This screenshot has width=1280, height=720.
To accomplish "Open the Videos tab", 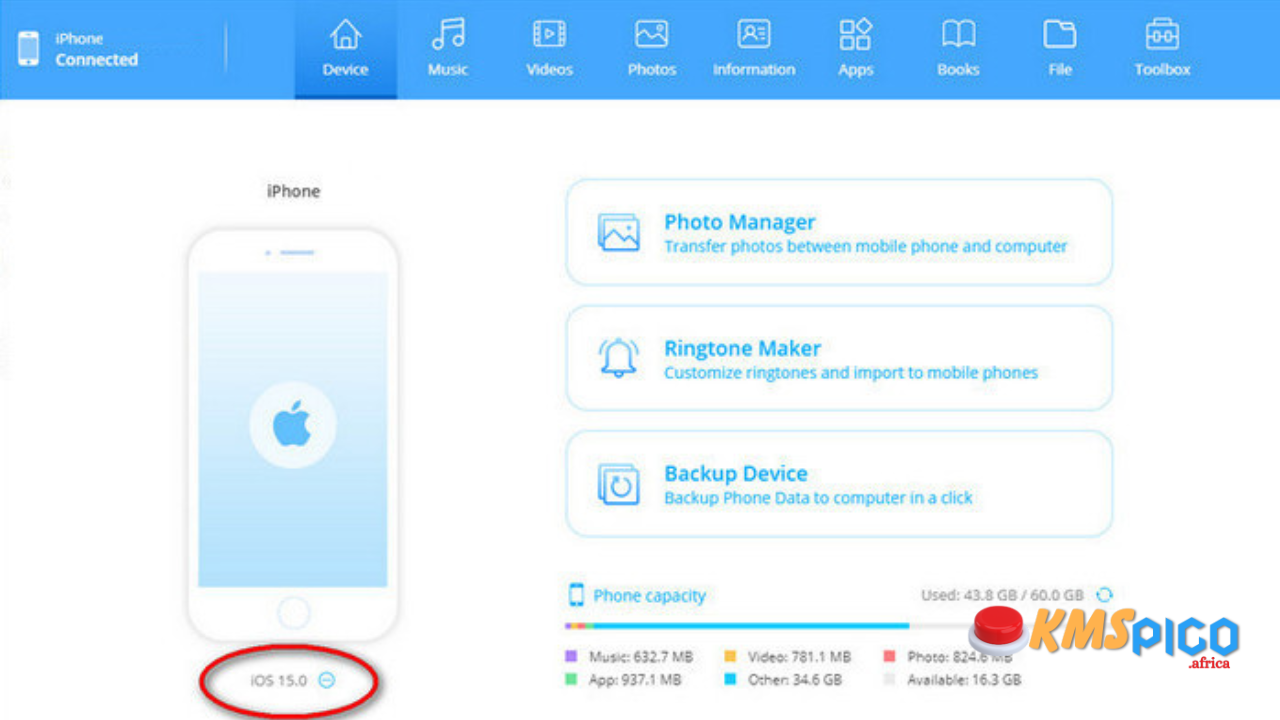I will pyautogui.click(x=550, y=49).
